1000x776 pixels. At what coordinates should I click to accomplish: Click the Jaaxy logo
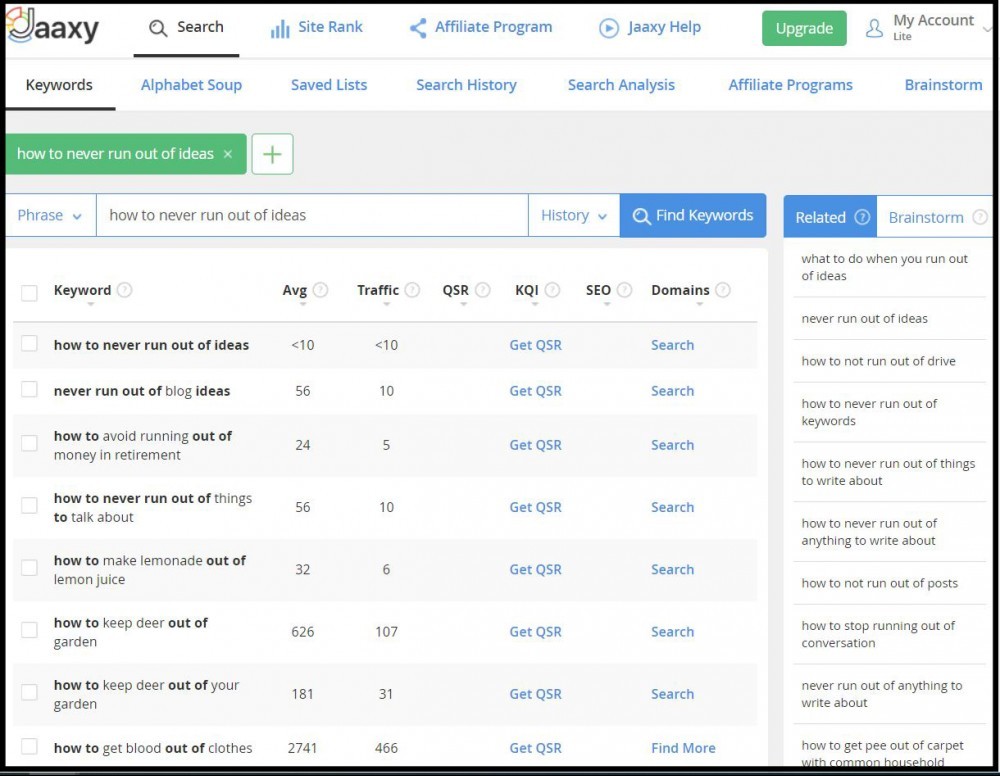click(x=52, y=26)
